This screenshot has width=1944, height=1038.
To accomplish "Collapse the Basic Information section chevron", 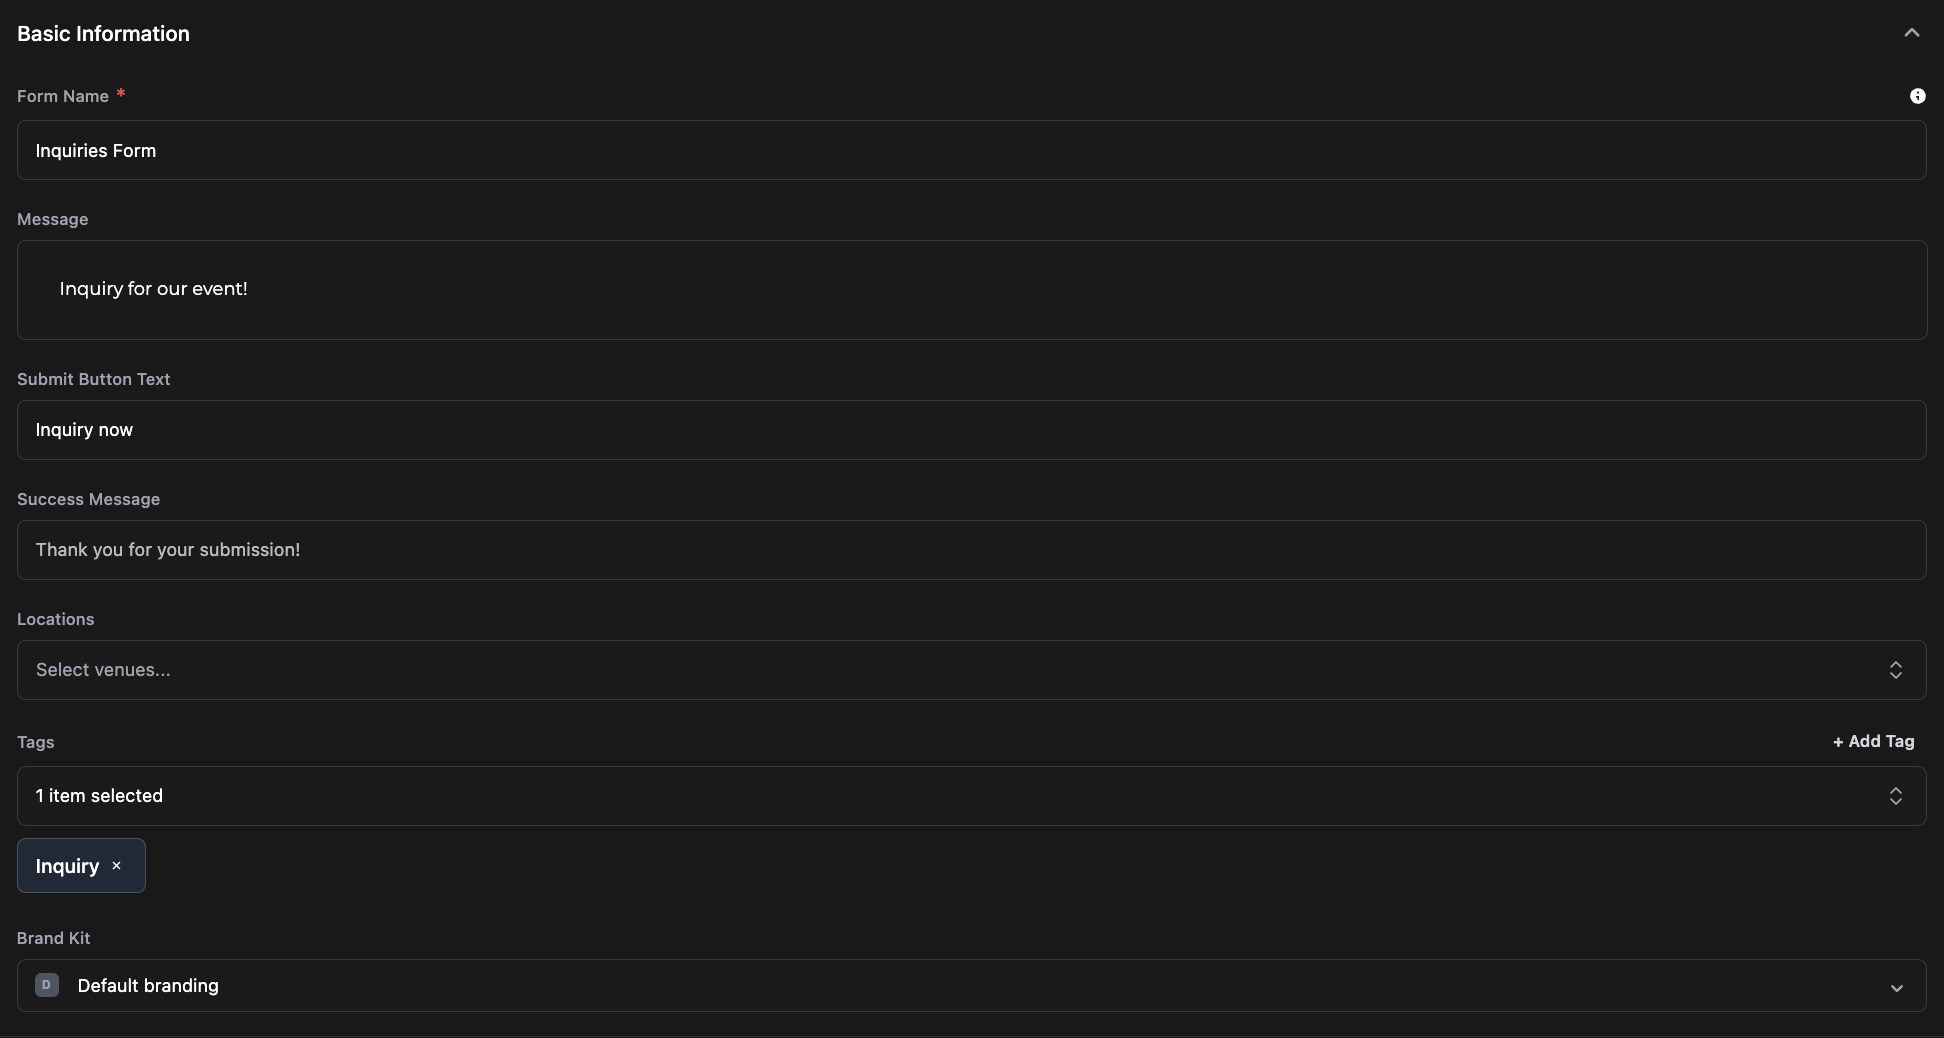I will click(x=1911, y=33).
